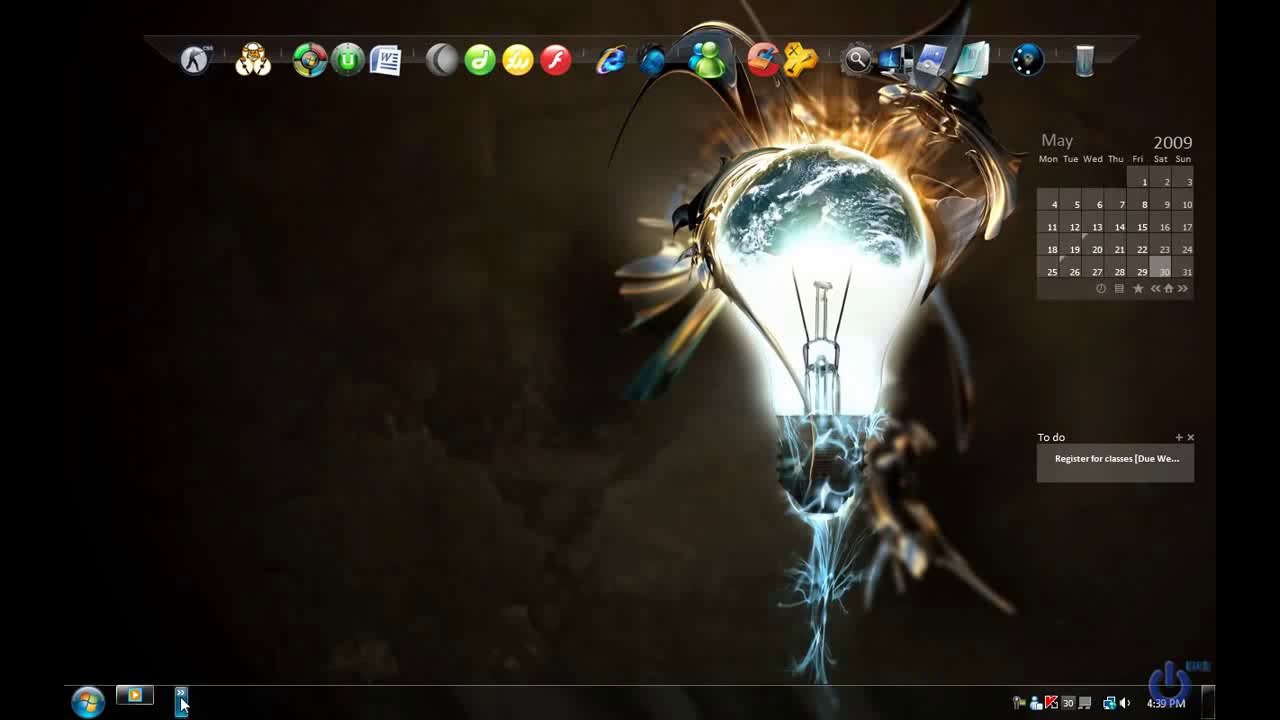The width and height of the screenshot is (1280, 720).
Task: Click the media player taskbar button
Action: (x=134, y=695)
